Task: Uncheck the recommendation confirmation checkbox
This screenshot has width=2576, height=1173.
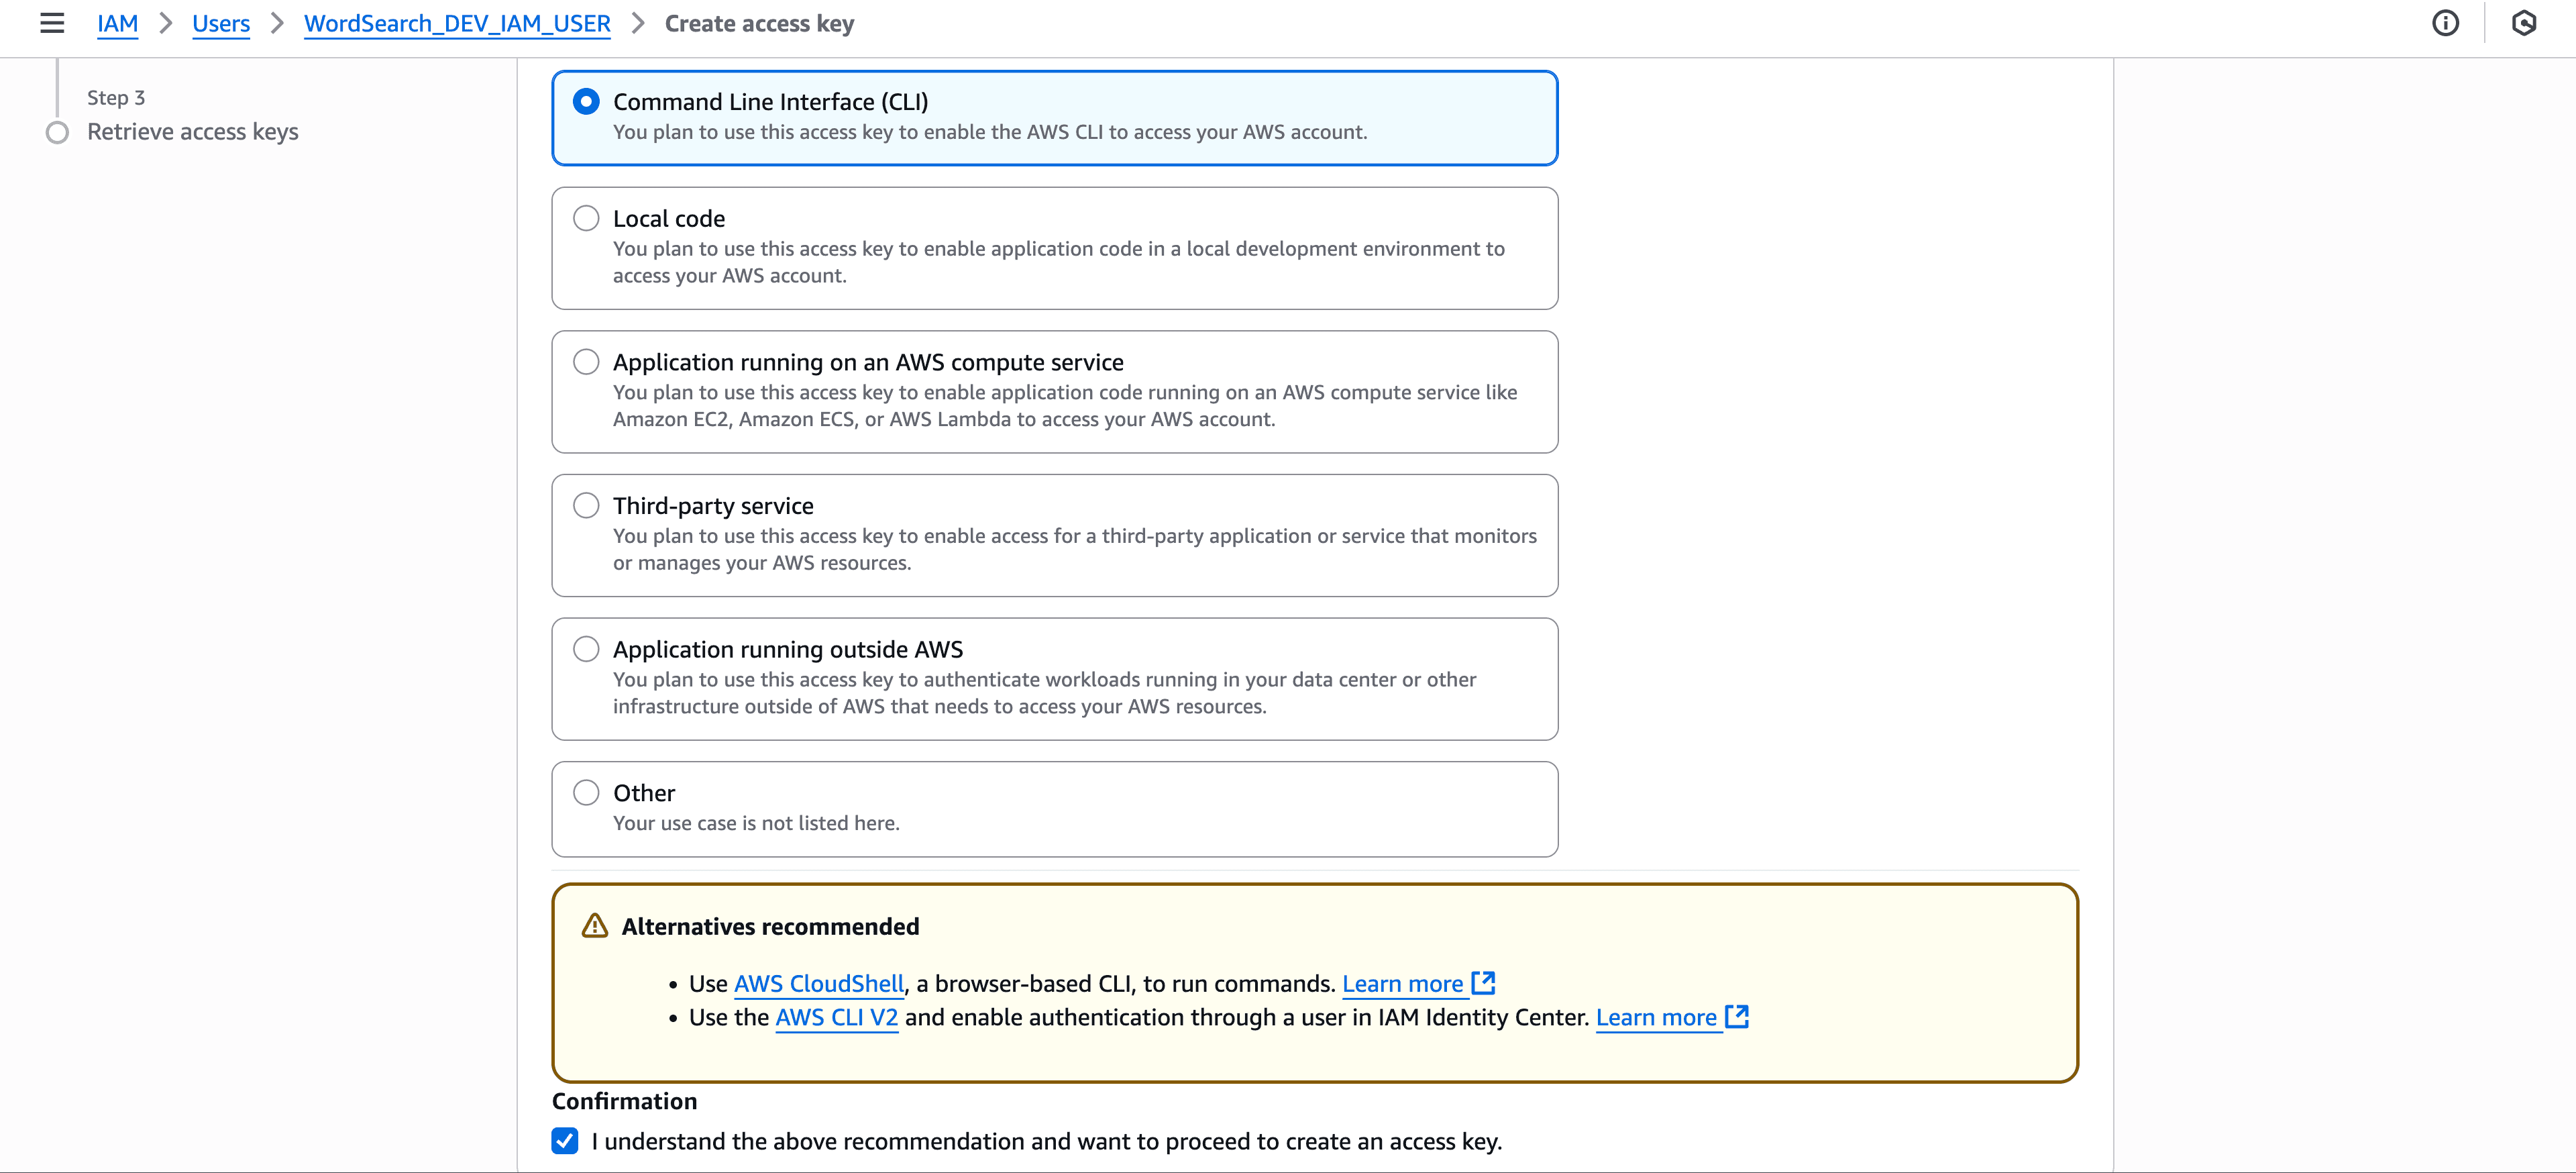Action: [565, 1140]
